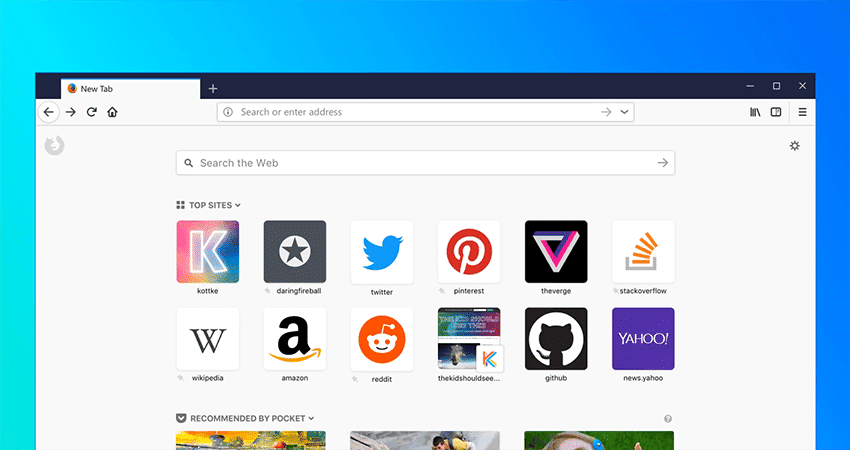Open the pinterest top site tile
Viewport: 850px width, 450px height.
pos(469,252)
